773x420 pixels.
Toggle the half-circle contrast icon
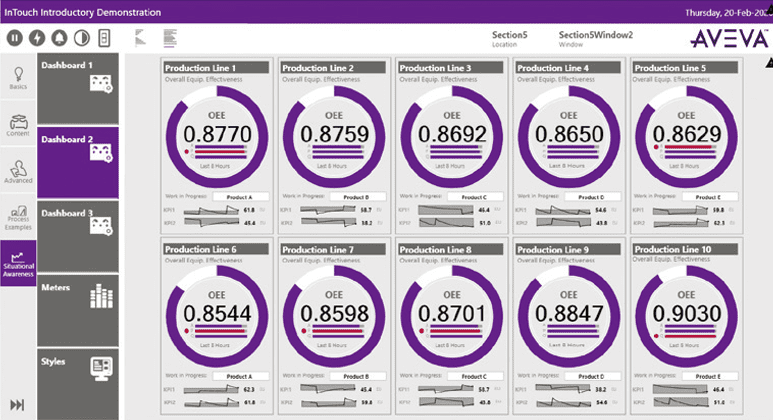click(x=81, y=38)
